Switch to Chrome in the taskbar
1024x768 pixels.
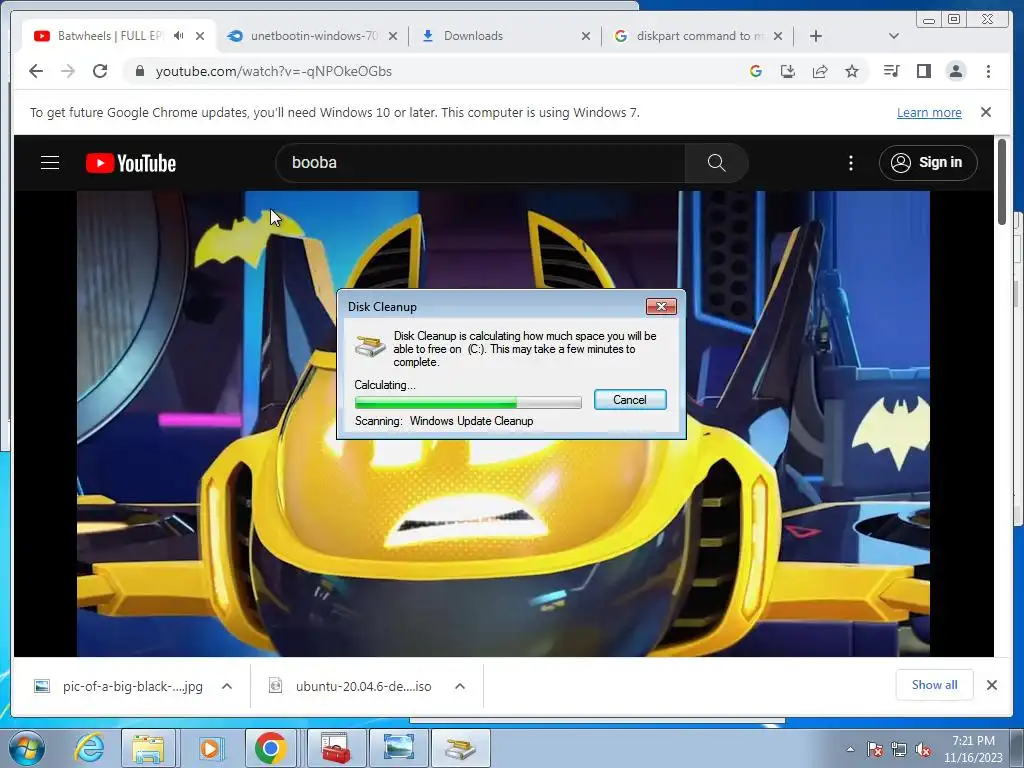click(271, 748)
